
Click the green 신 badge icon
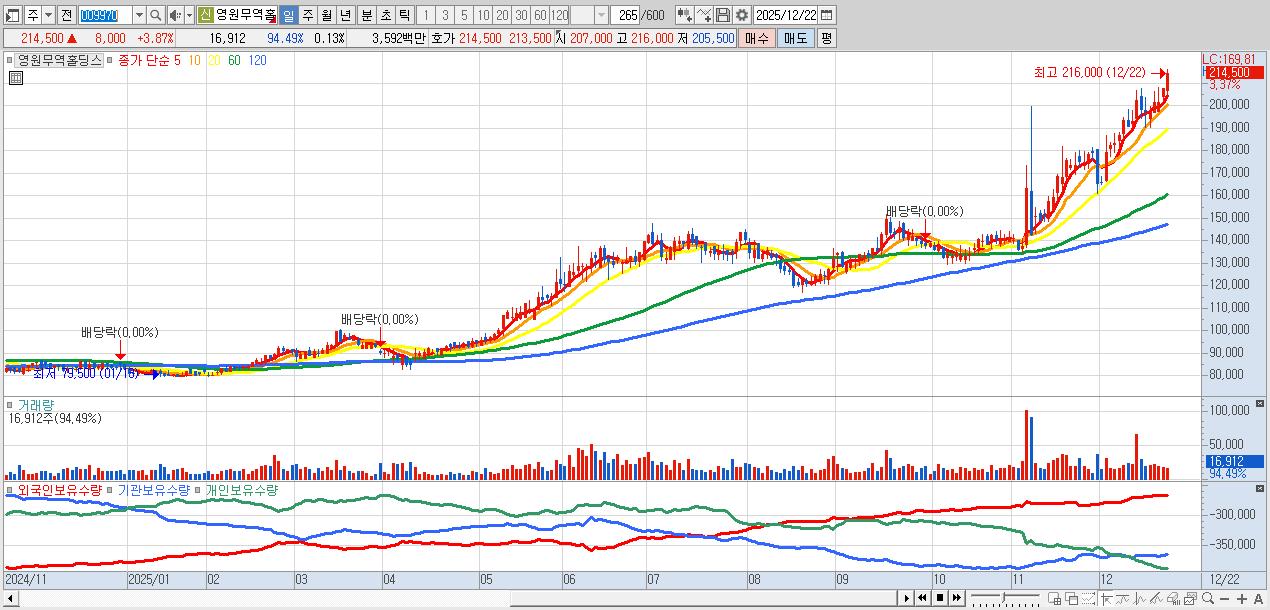205,15
